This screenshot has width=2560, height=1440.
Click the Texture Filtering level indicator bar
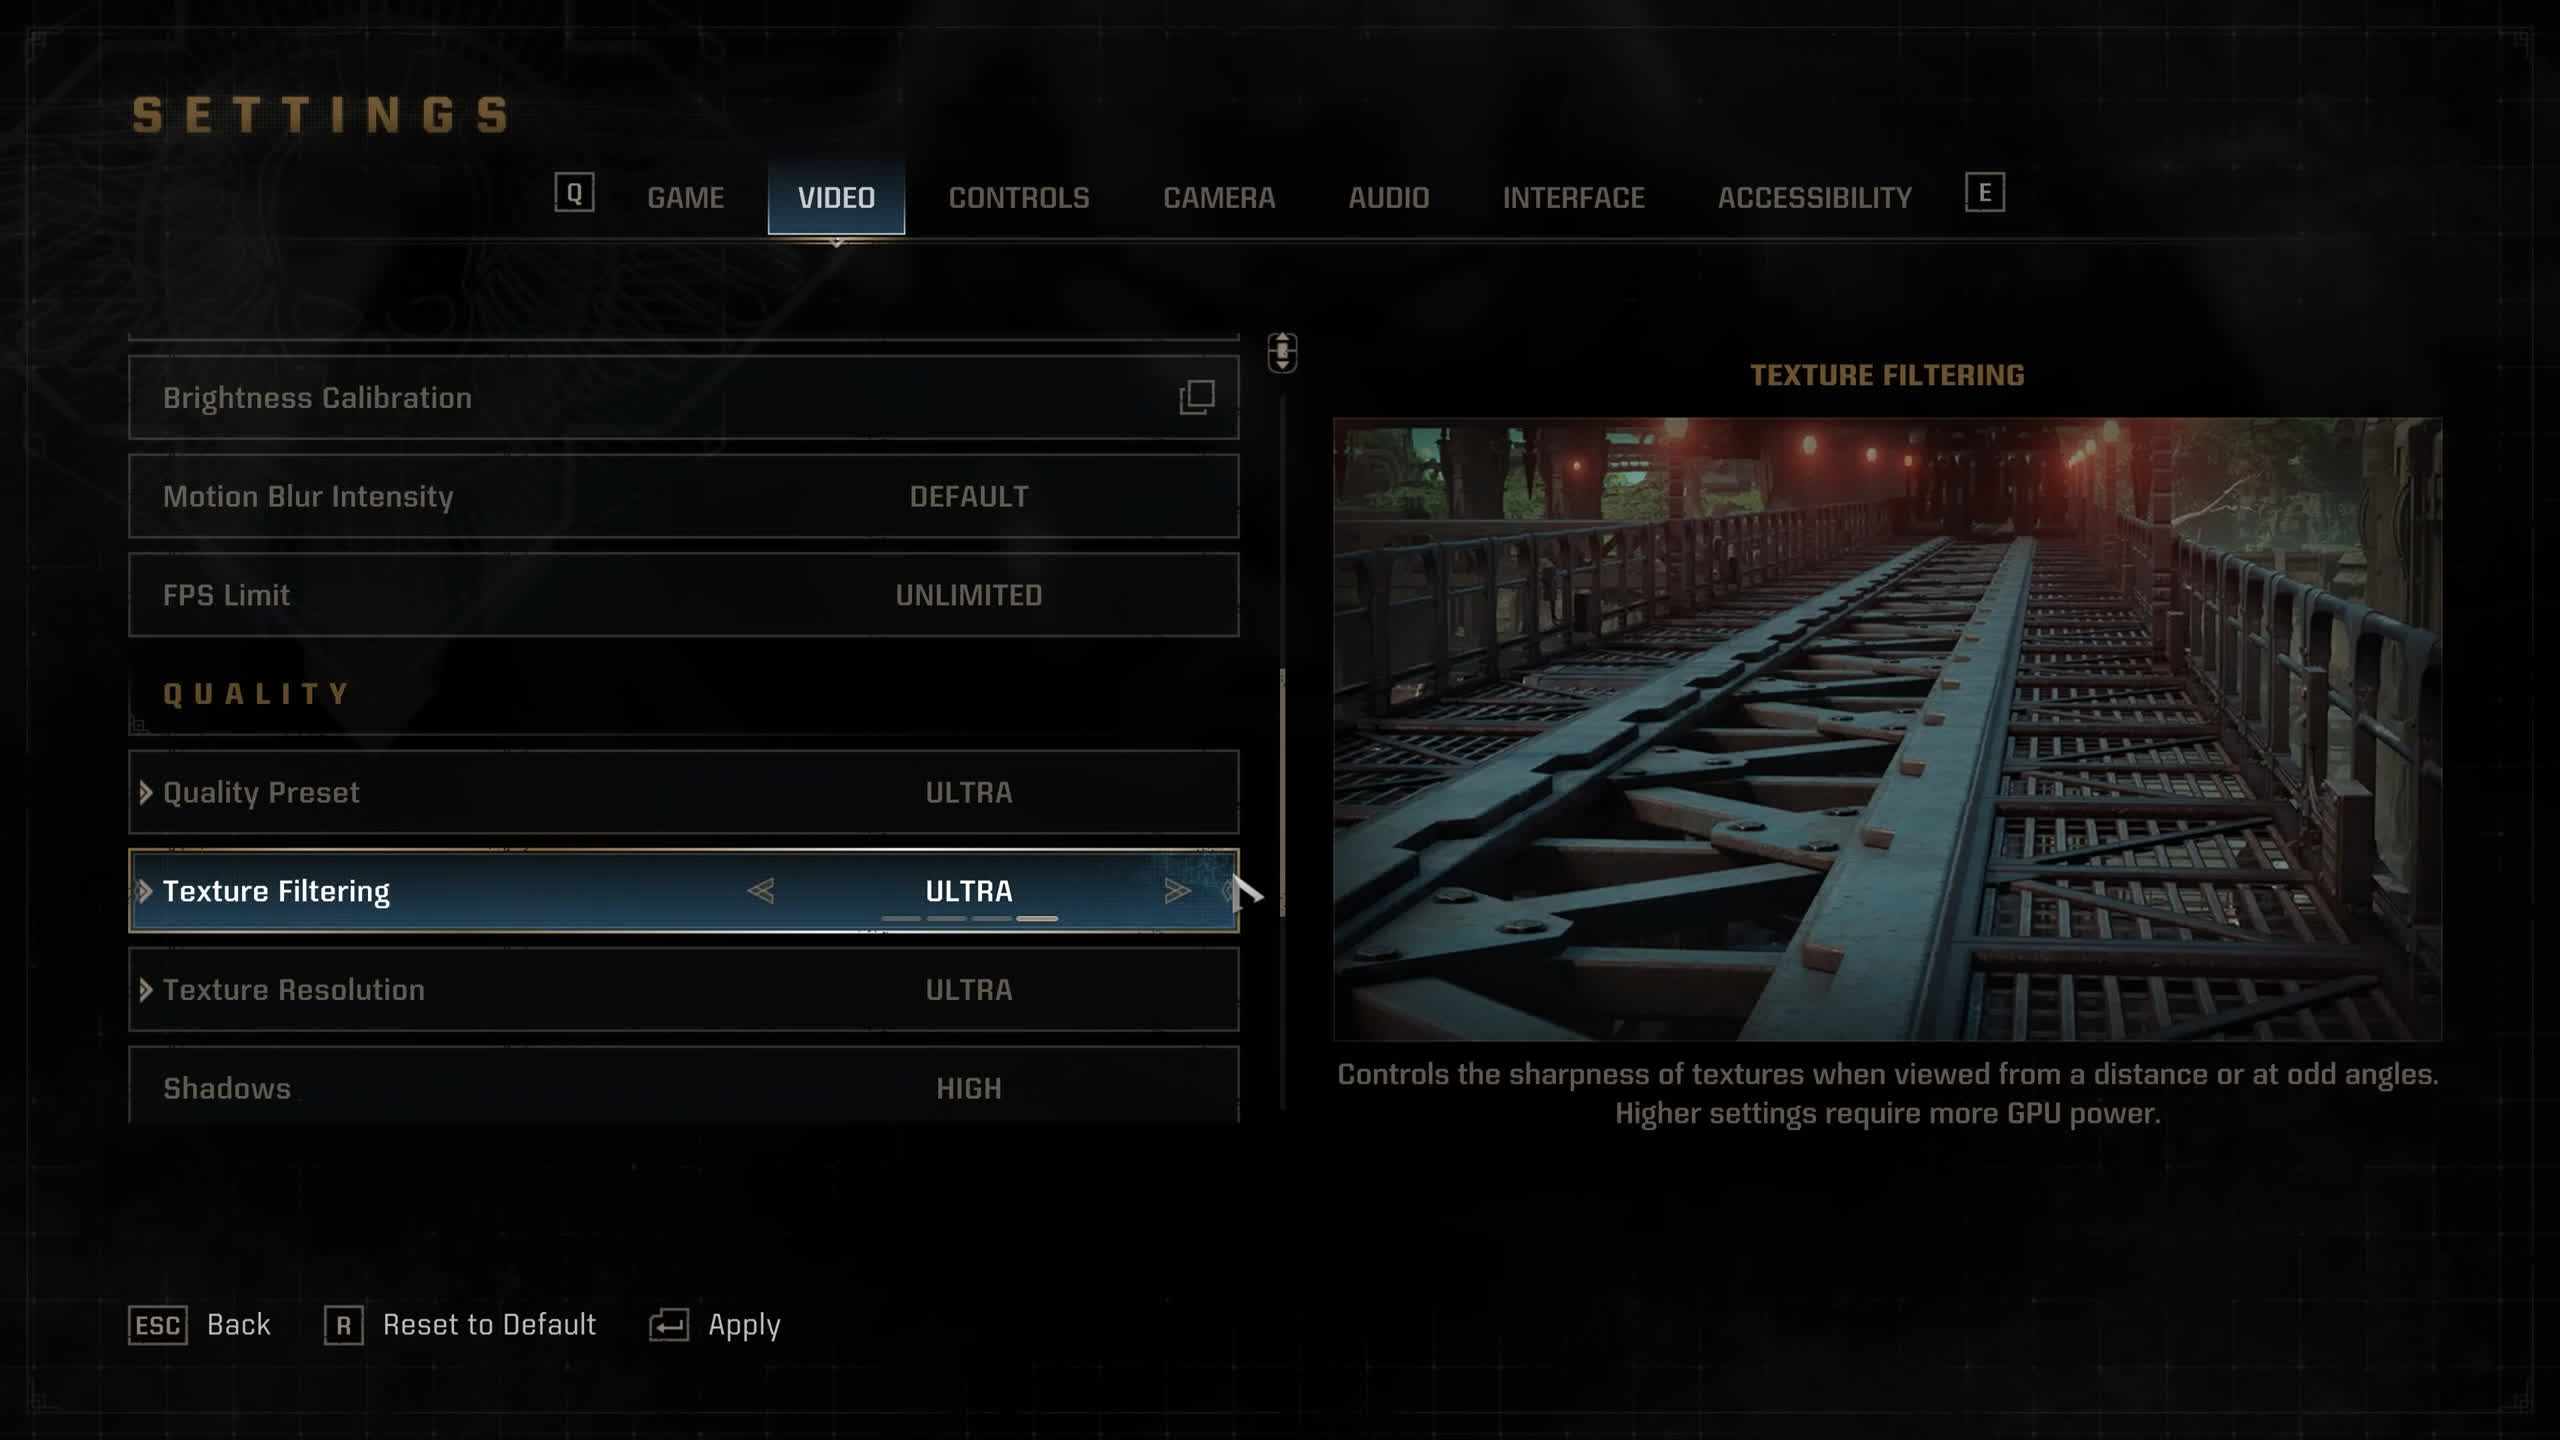point(969,917)
